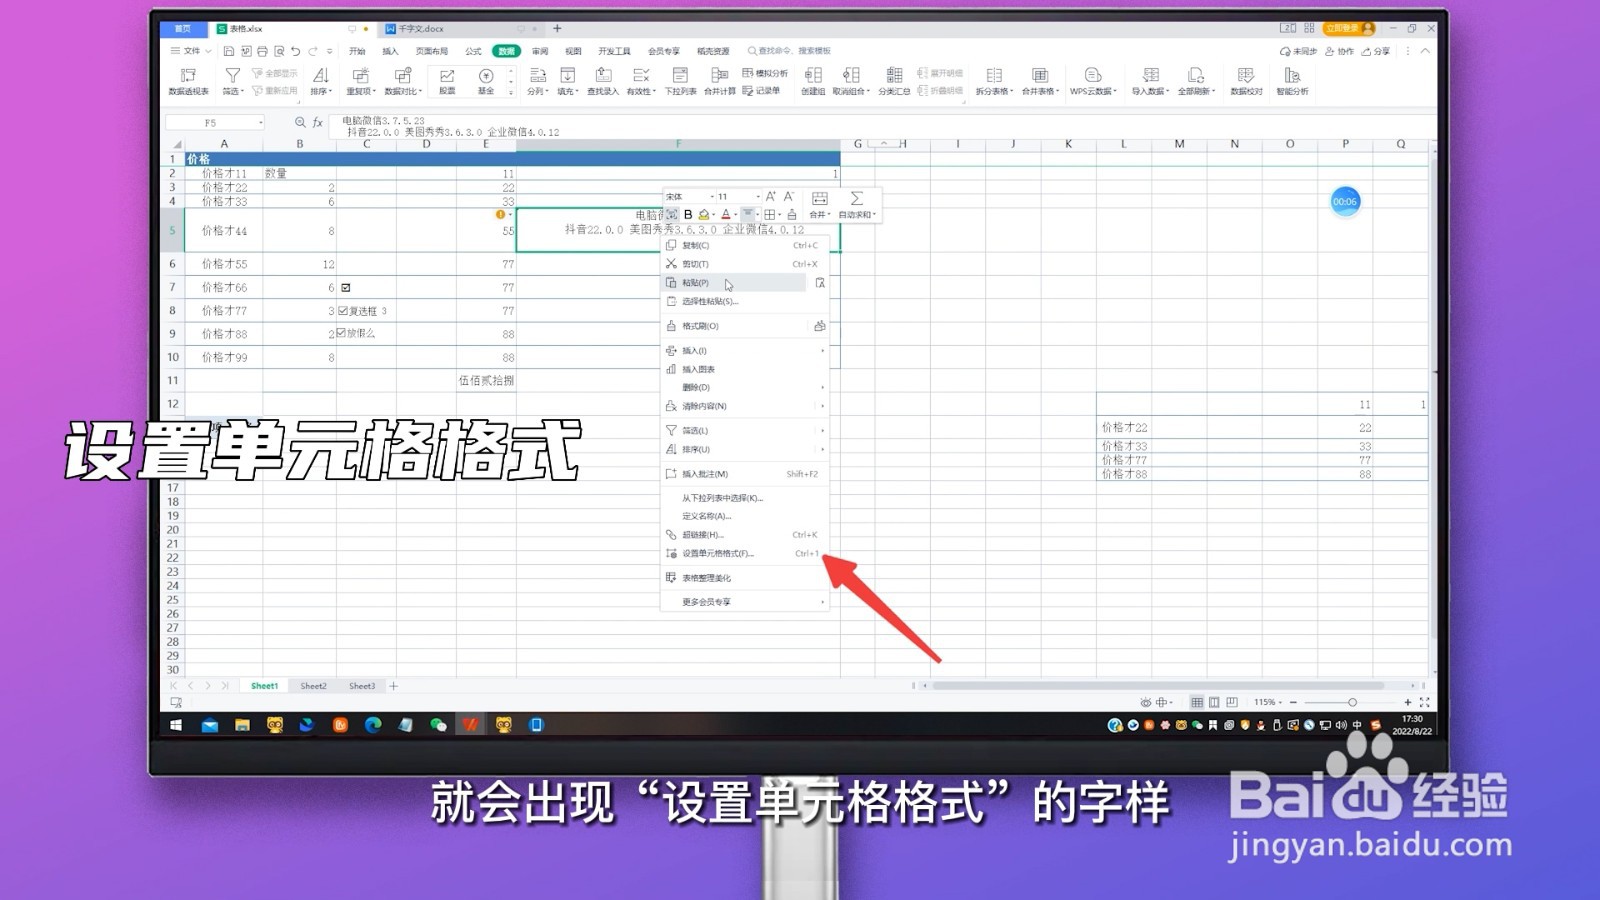
Task: Click AutoSum (自动求和) in mini toolbar
Action: pos(857,205)
